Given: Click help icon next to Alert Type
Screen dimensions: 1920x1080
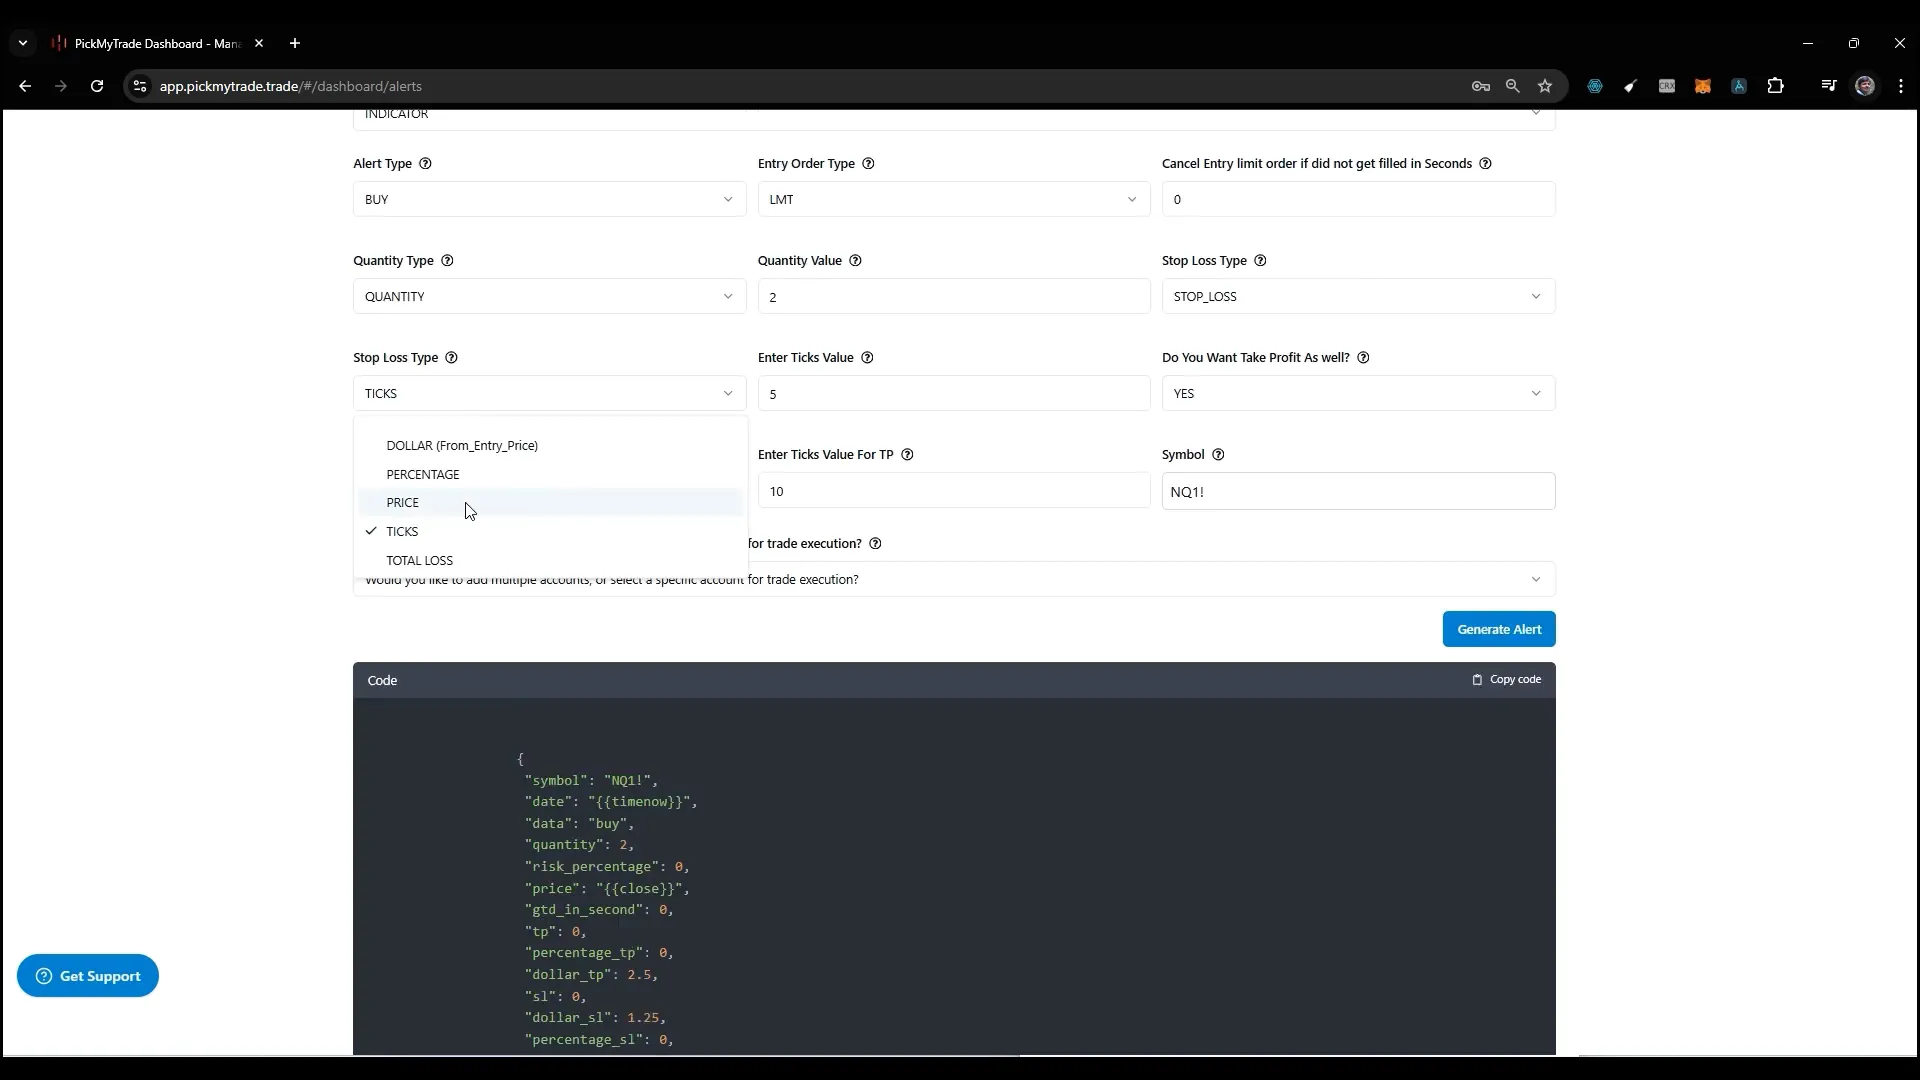Looking at the screenshot, I should pyautogui.click(x=425, y=164).
